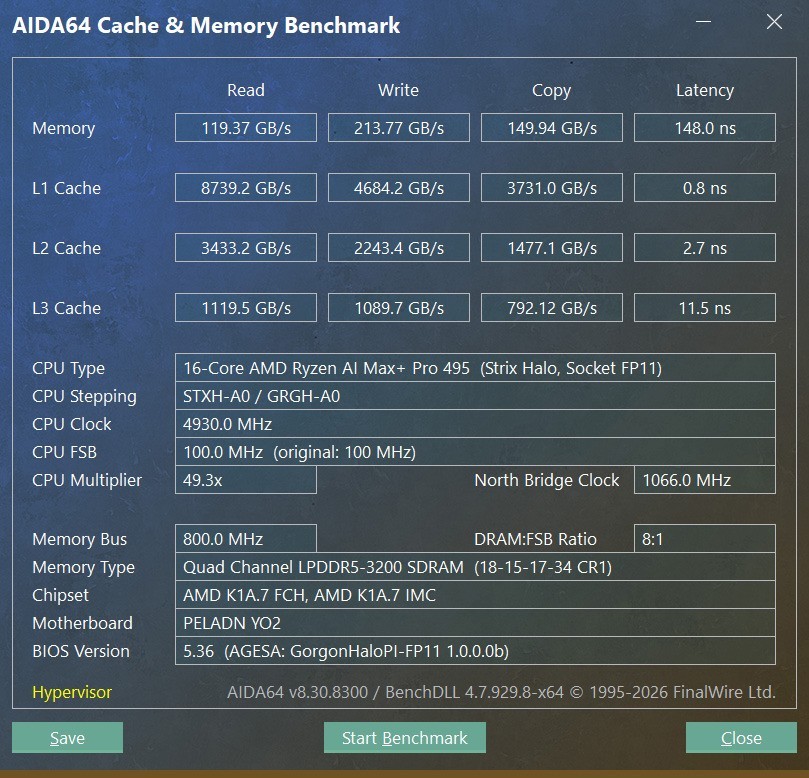
Task: Click the Memory Copy value 149.94 GB/s
Action: click(x=552, y=127)
